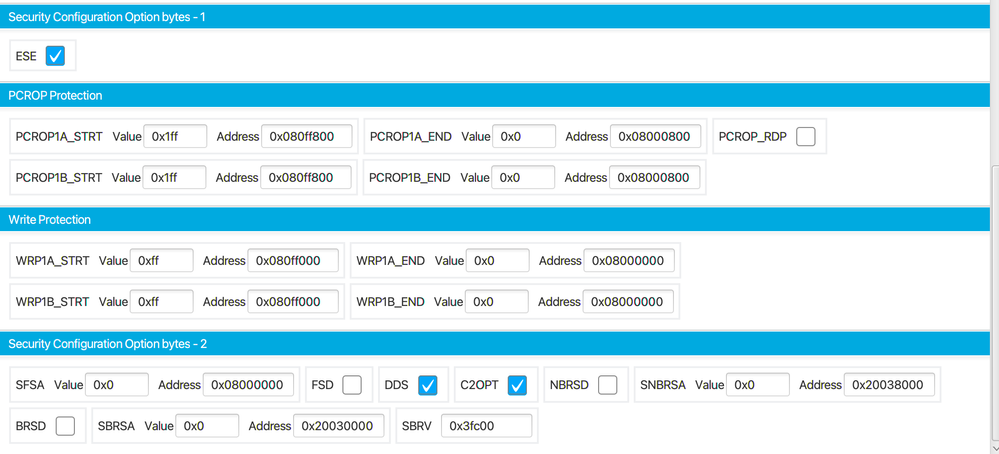Edit the SBRV value field
The width and height of the screenshot is (999, 454).
tap(487, 426)
